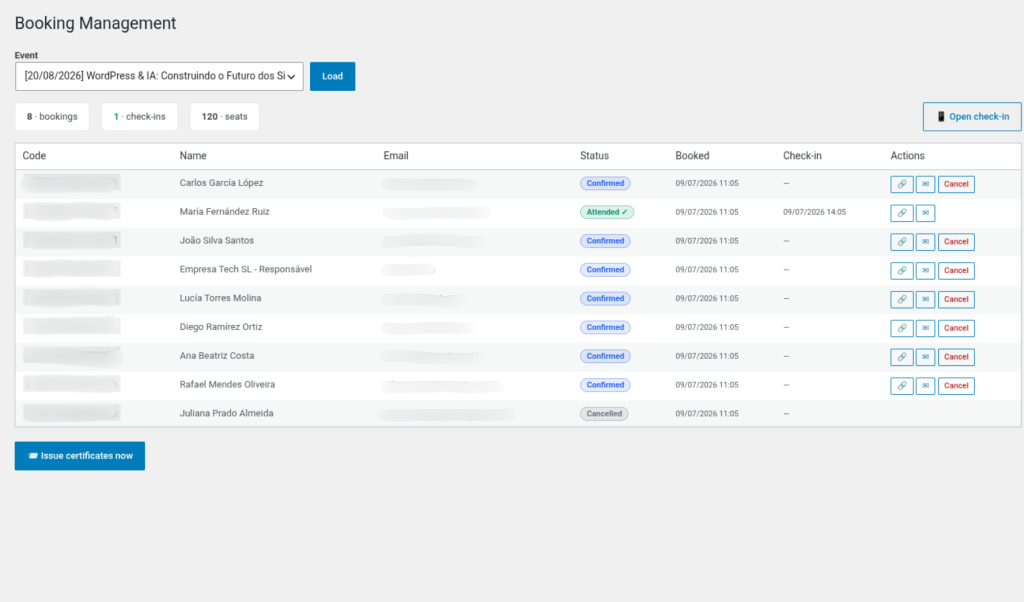
Task: Copy link icon in Empresa Tech SL row
Action: click(901, 270)
